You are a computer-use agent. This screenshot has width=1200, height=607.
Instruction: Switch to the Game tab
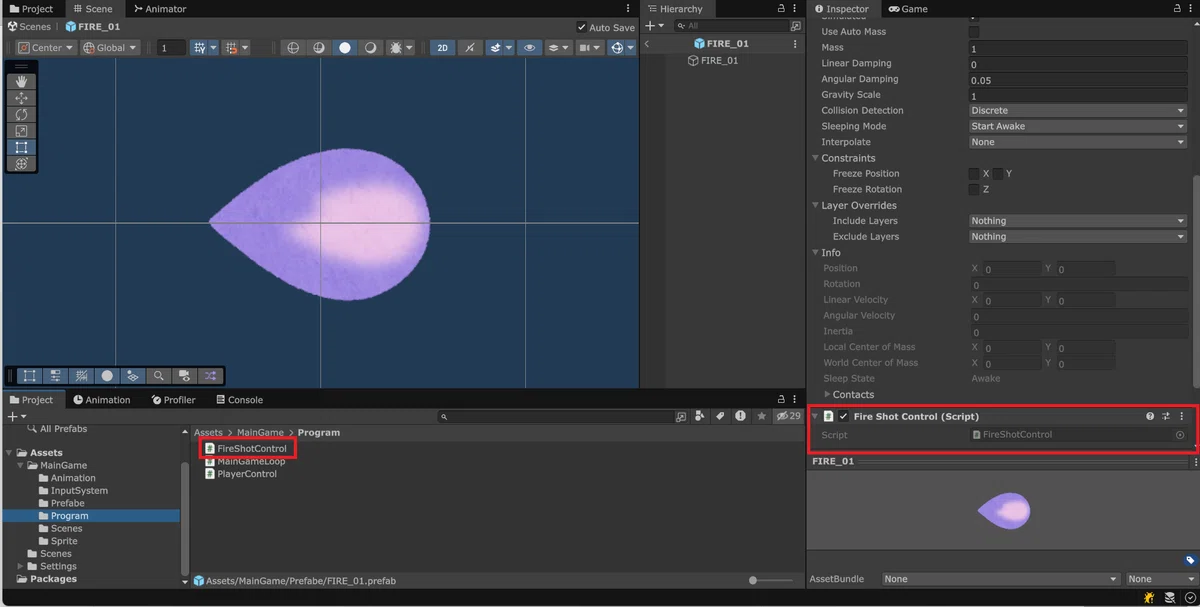coord(909,9)
